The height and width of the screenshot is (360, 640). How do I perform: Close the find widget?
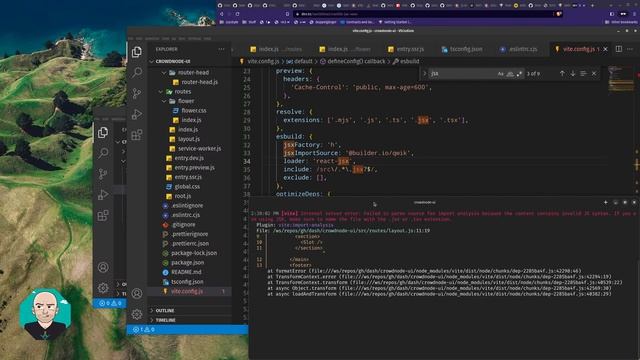coord(594,73)
